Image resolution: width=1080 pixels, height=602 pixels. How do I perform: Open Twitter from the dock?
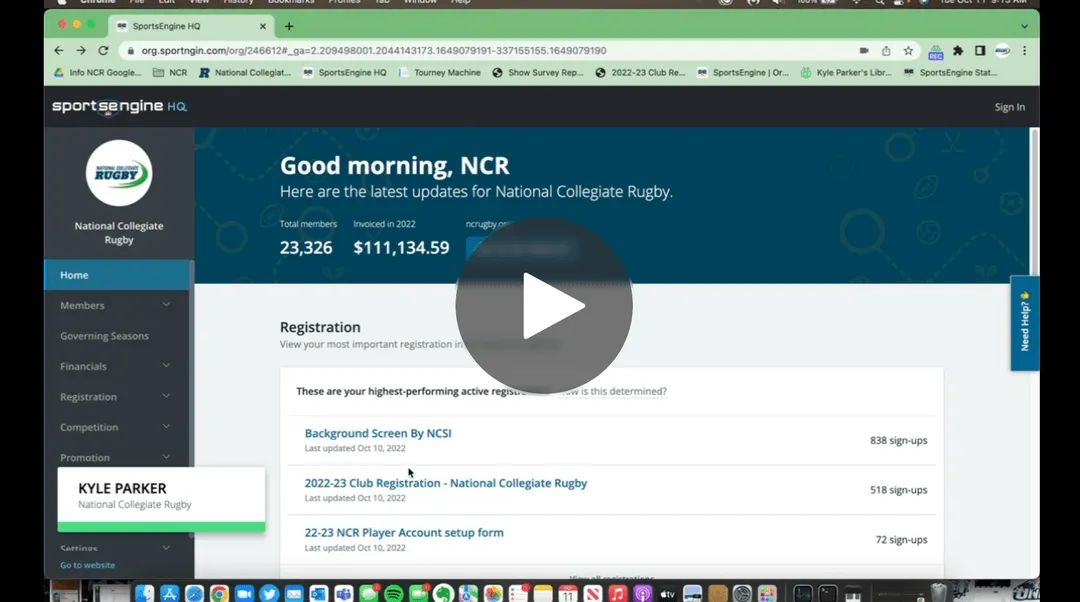click(x=269, y=593)
